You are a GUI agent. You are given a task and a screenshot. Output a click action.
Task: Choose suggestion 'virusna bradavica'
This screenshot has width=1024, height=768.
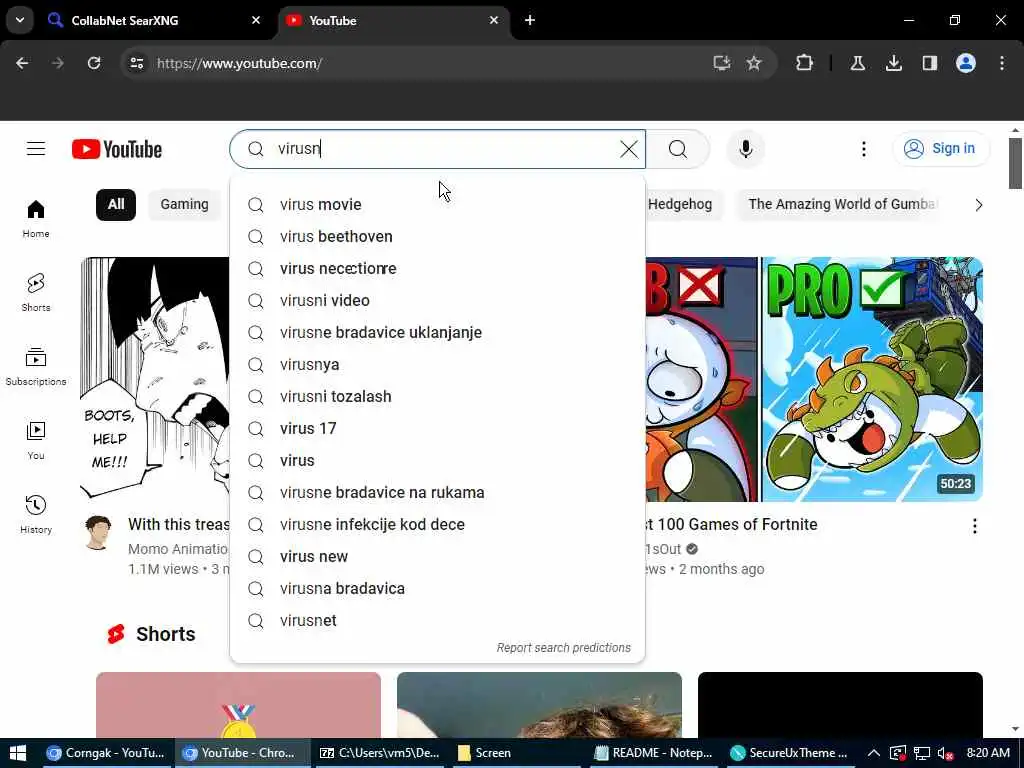click(438, 588)
